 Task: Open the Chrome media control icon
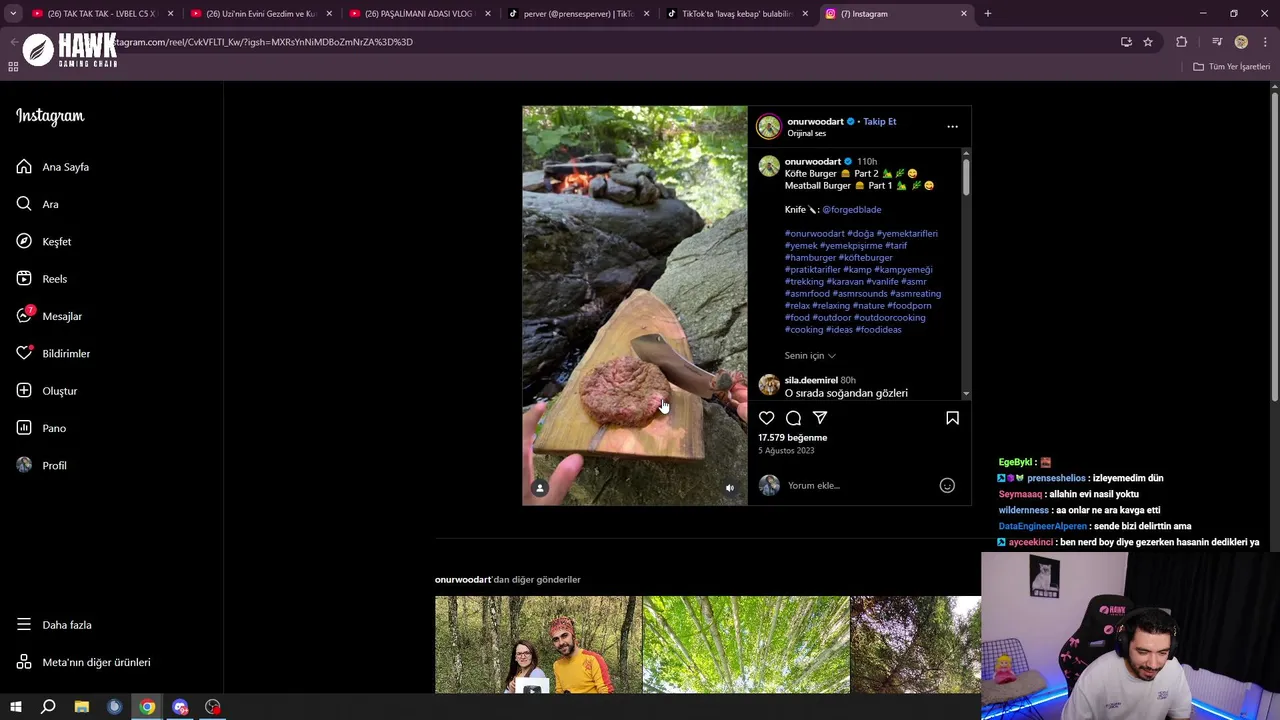[1217, 42]
